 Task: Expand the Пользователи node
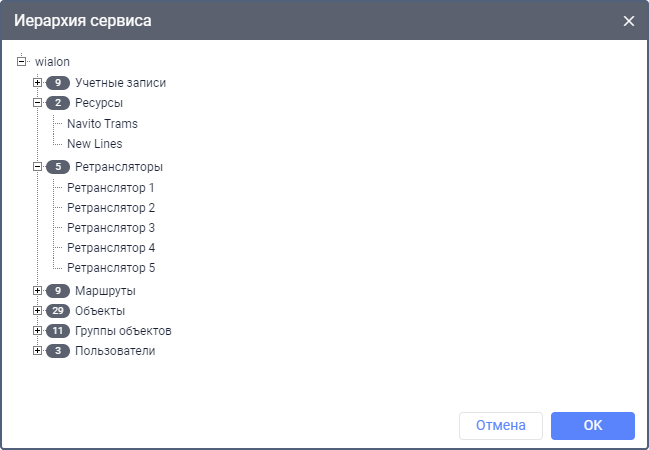tap(37, 350)
